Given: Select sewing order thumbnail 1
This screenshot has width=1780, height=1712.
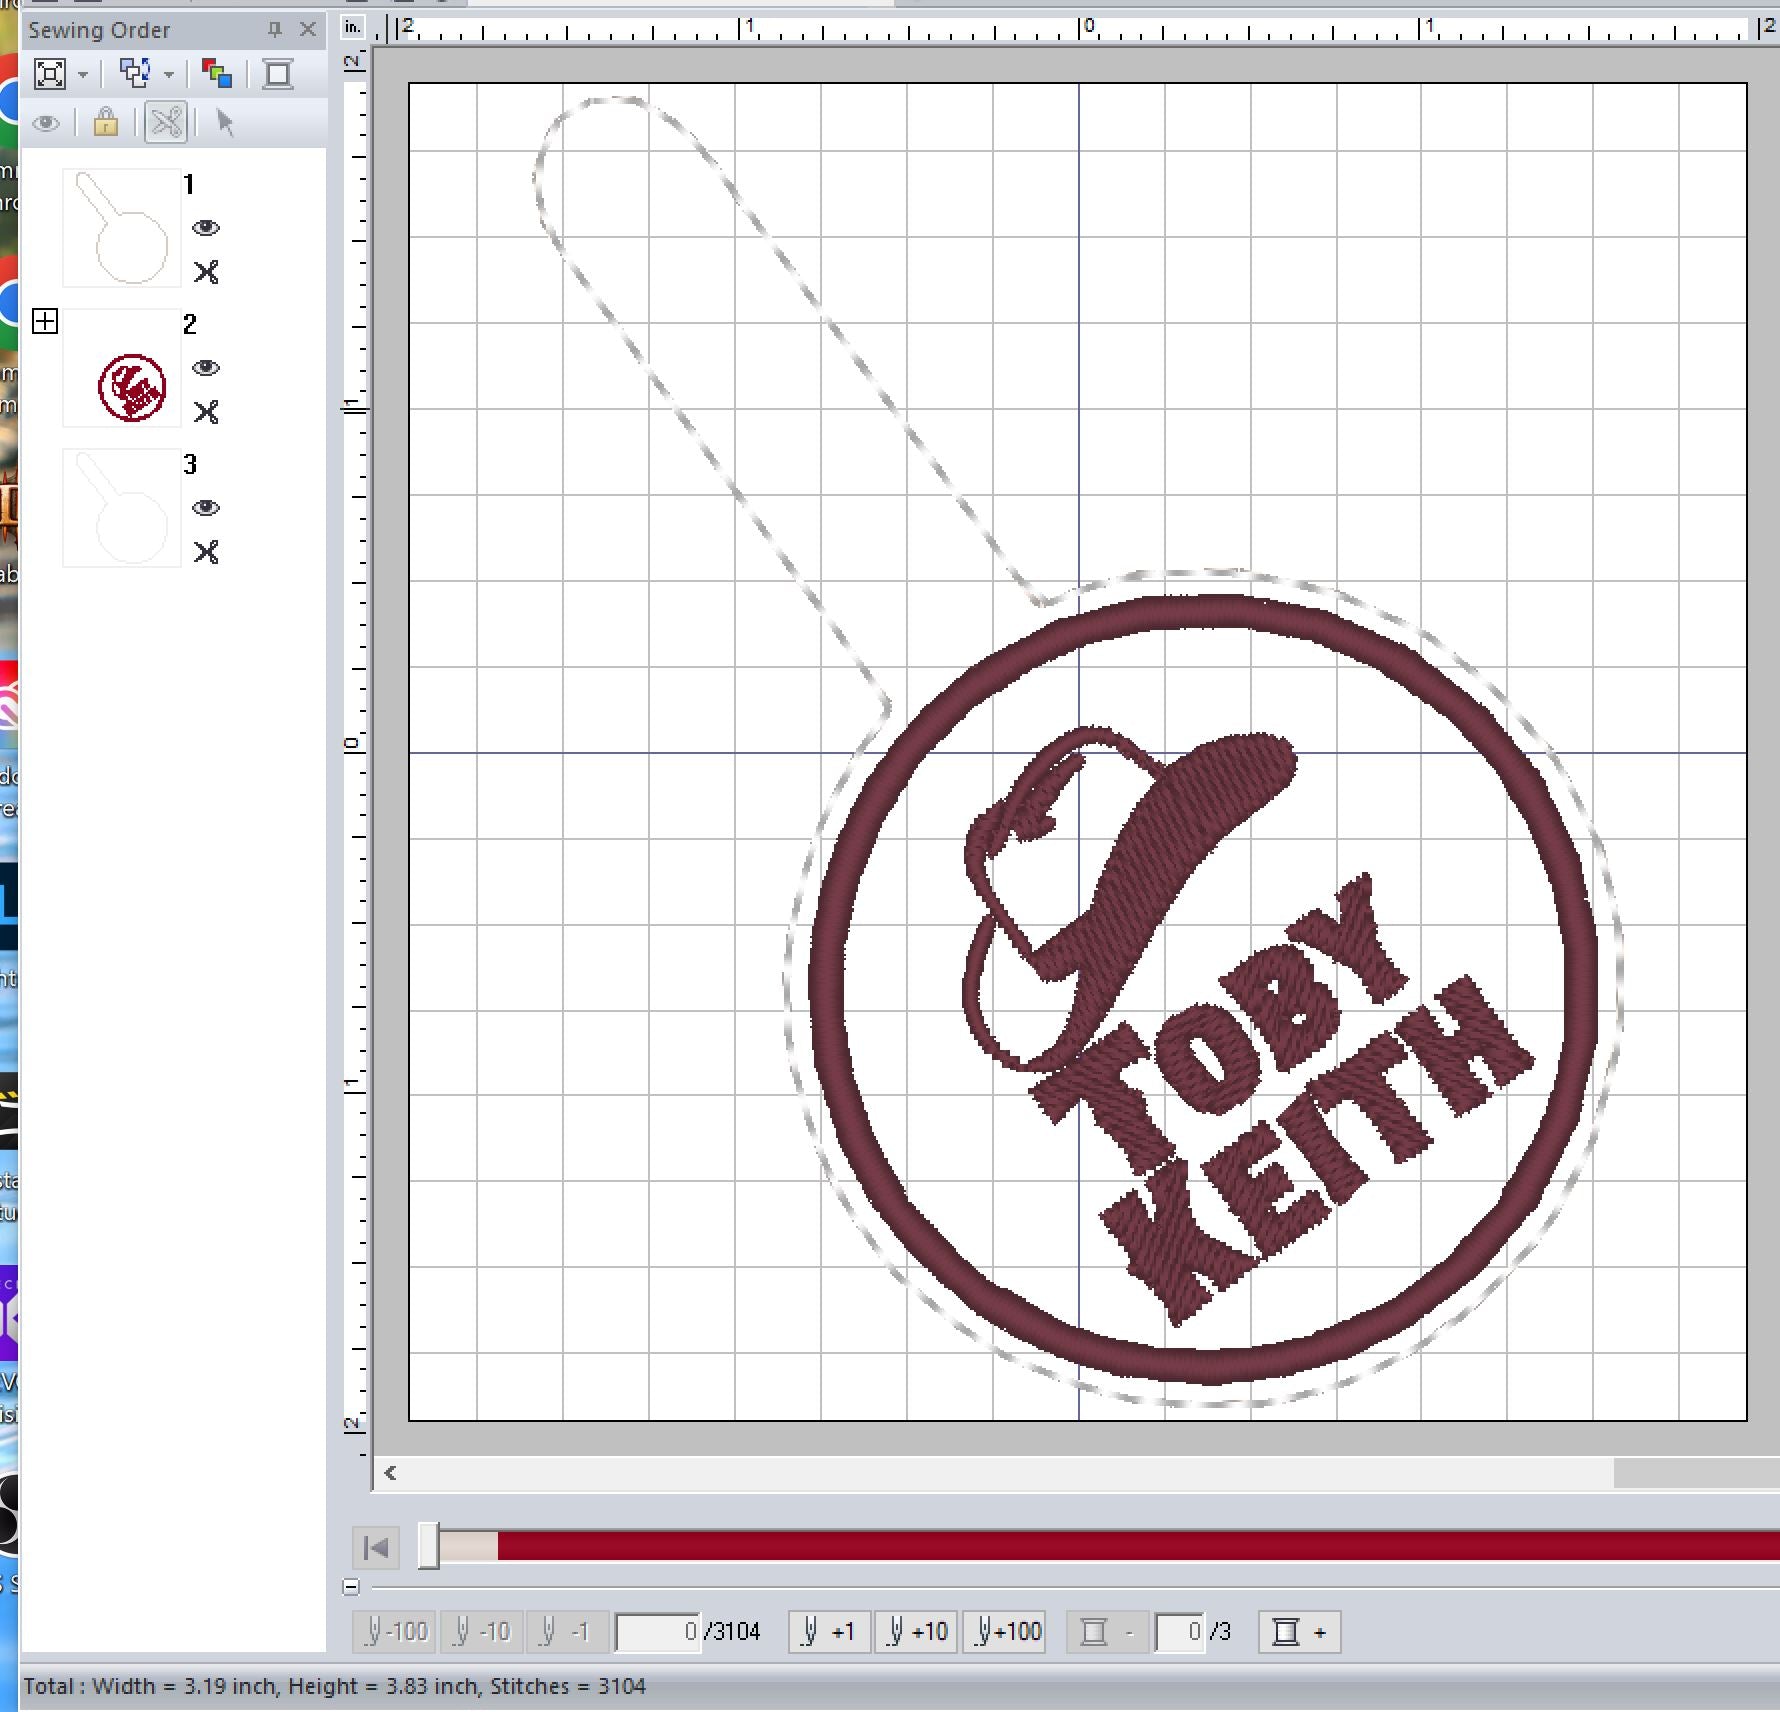Looking at the screenshot, I should pyautogui.click(x=122, y=228).
